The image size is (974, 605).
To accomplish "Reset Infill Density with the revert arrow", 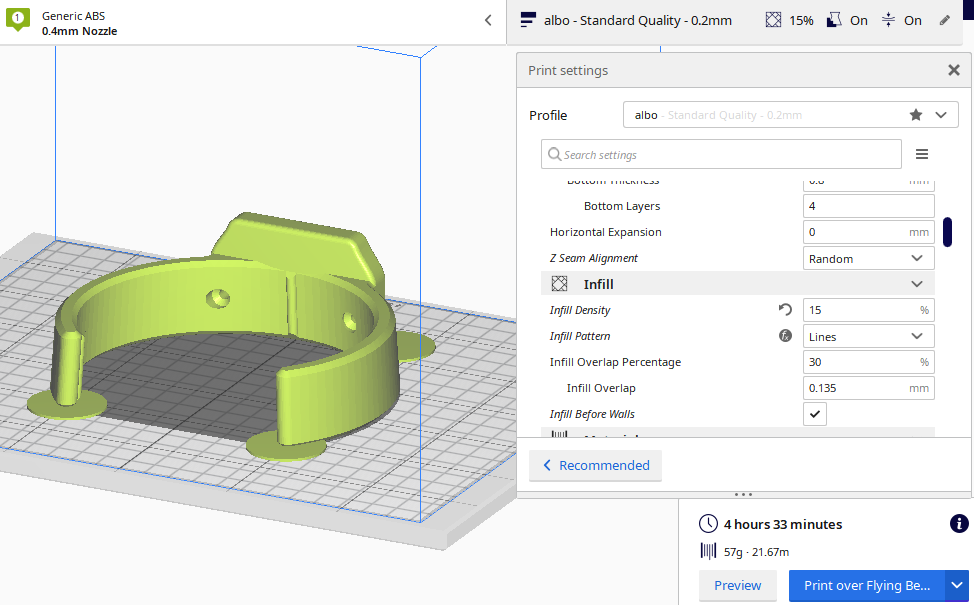I will (x=785, y=310).
